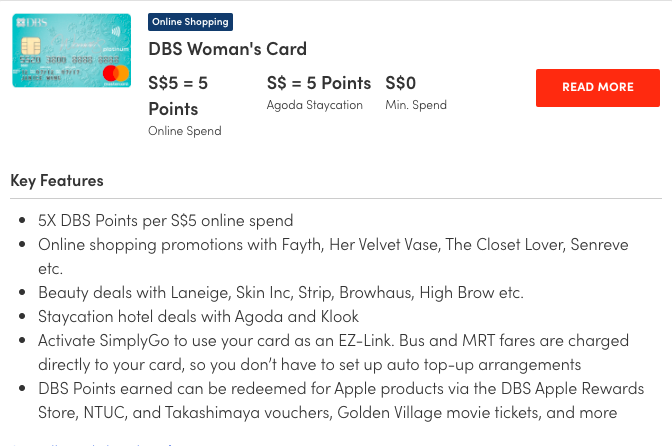Click the Mastercard logo on the card
672x446 pixels.
[x=116, y=73]
